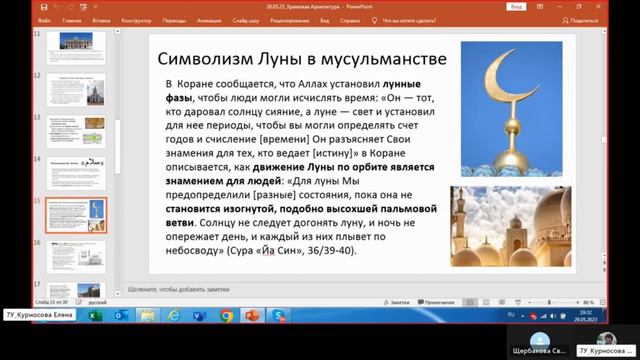Click the spell check icon in status bar
The height and width of the screenshot is (360, 640).
[x=79, y=302]
